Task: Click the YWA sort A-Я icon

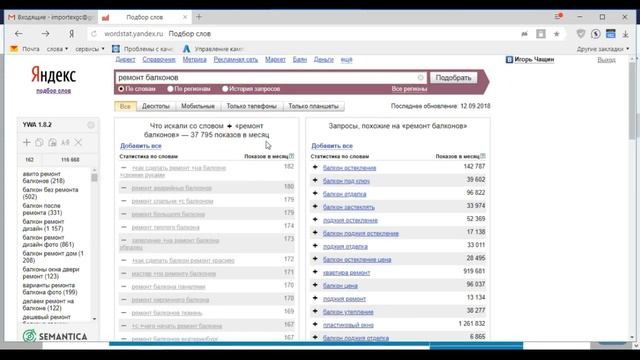Action: [65, 142]
